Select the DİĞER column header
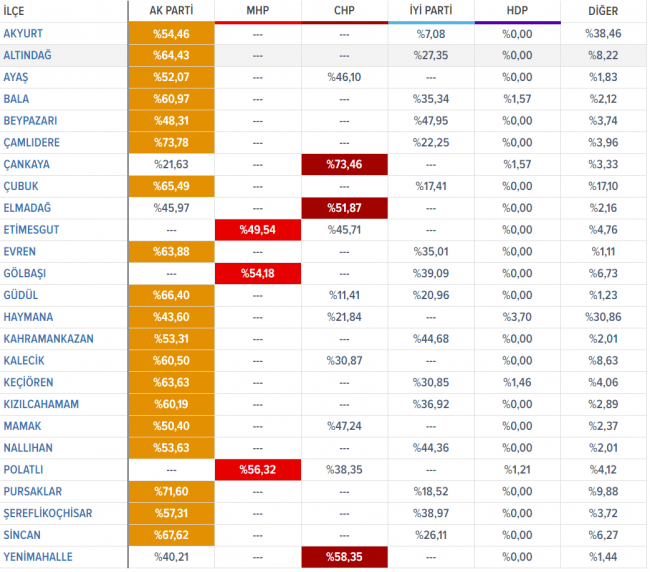 tap(602, 10)
